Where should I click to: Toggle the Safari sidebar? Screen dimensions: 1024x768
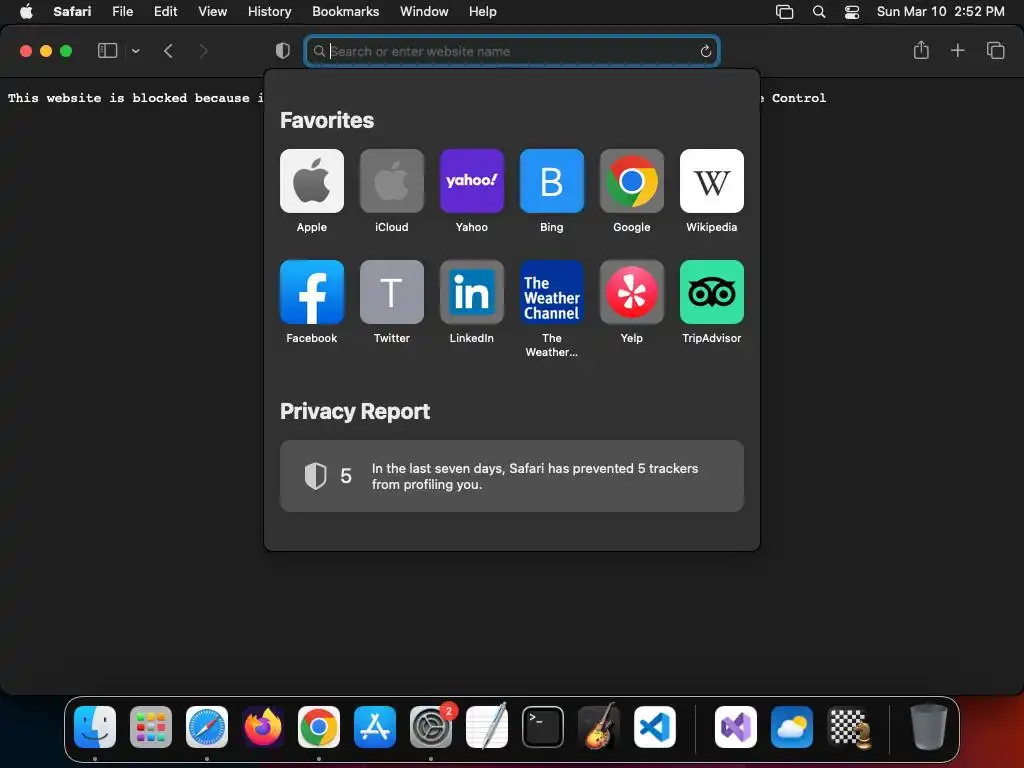[x=107, y=51]
